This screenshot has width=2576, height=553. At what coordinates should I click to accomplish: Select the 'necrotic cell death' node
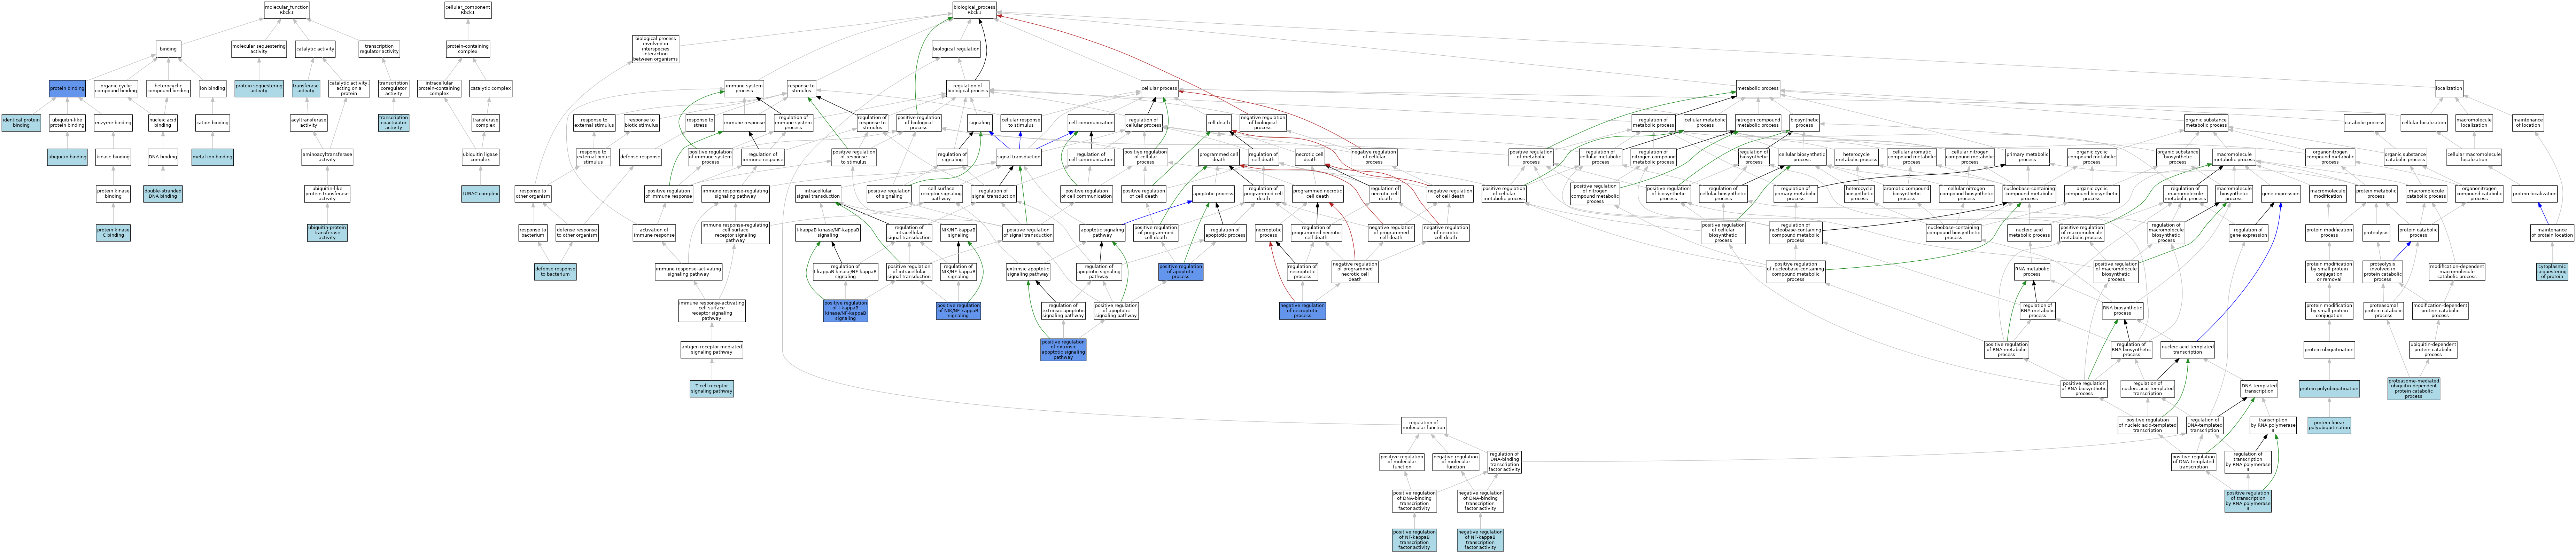tap(1309, 157)
